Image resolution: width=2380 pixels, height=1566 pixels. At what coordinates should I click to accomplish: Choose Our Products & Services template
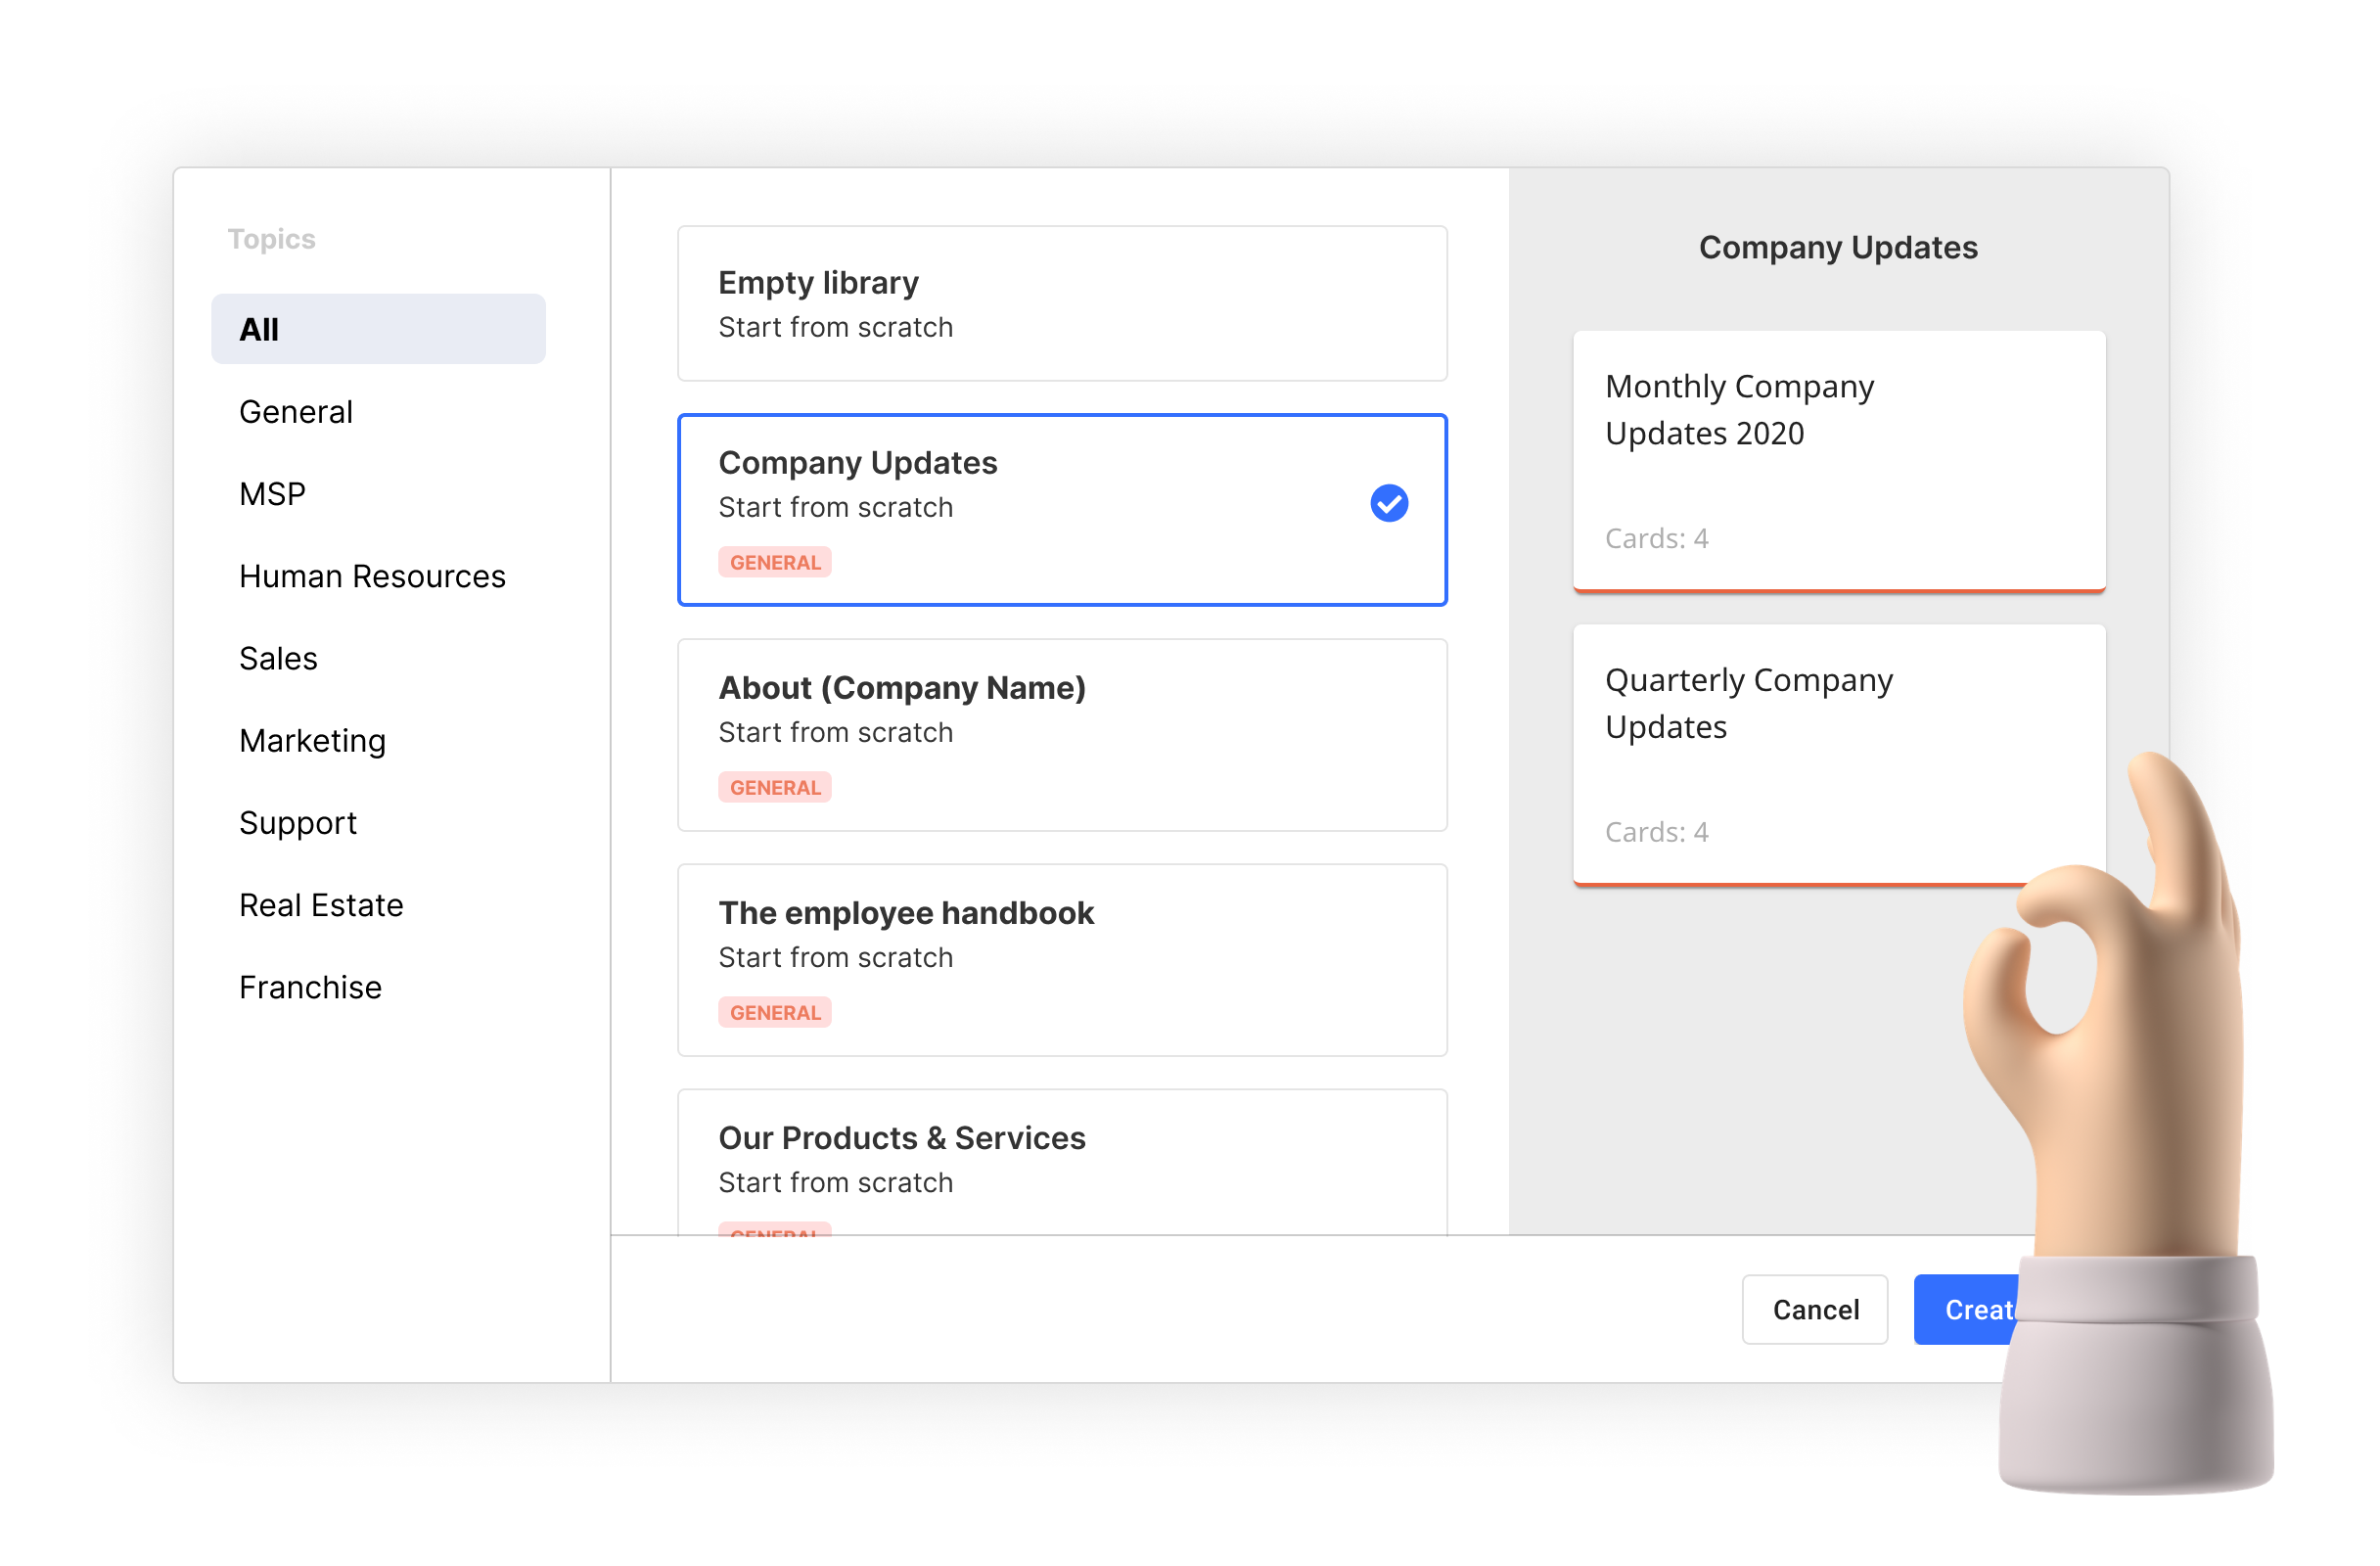pyautogui.click(x=1062, y=1160)
